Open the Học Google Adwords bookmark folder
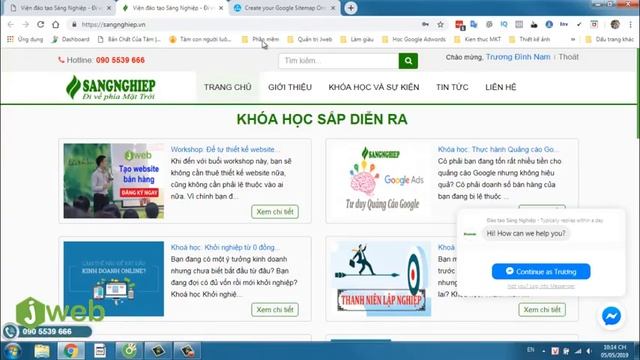This screenshot has height=360, width=640. [414, 40]
